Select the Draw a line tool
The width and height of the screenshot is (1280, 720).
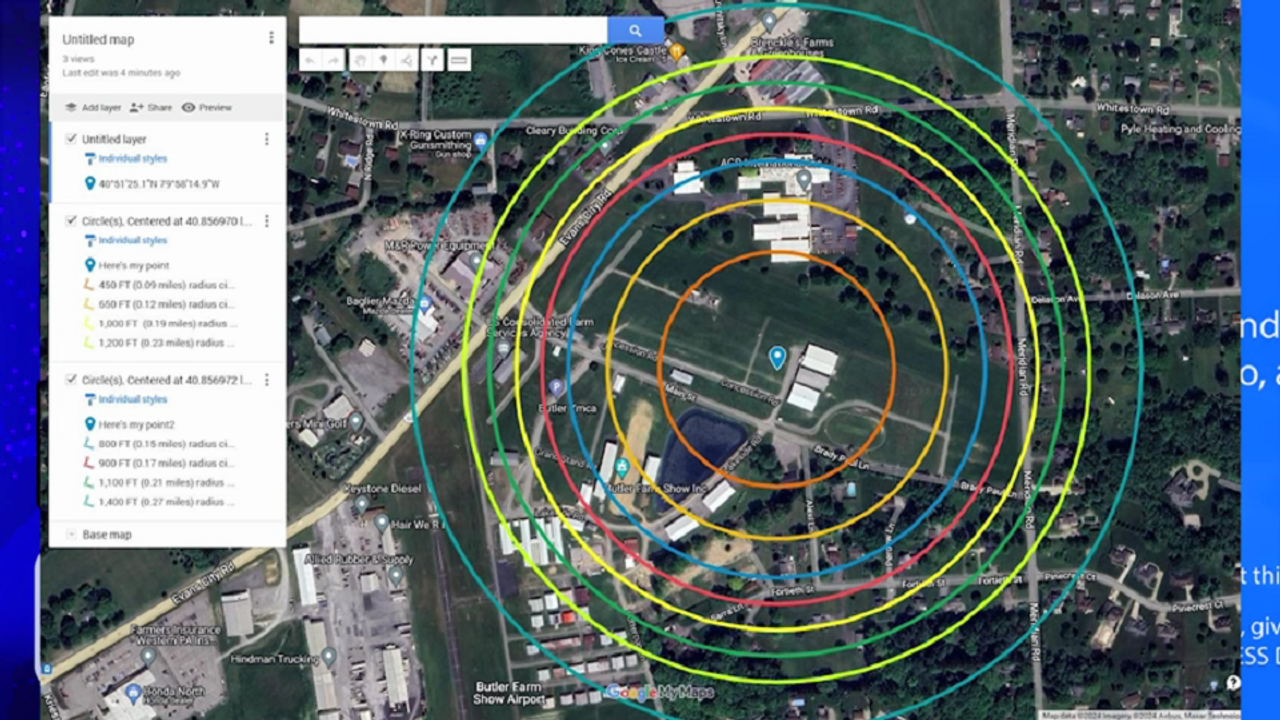[407, 61]
